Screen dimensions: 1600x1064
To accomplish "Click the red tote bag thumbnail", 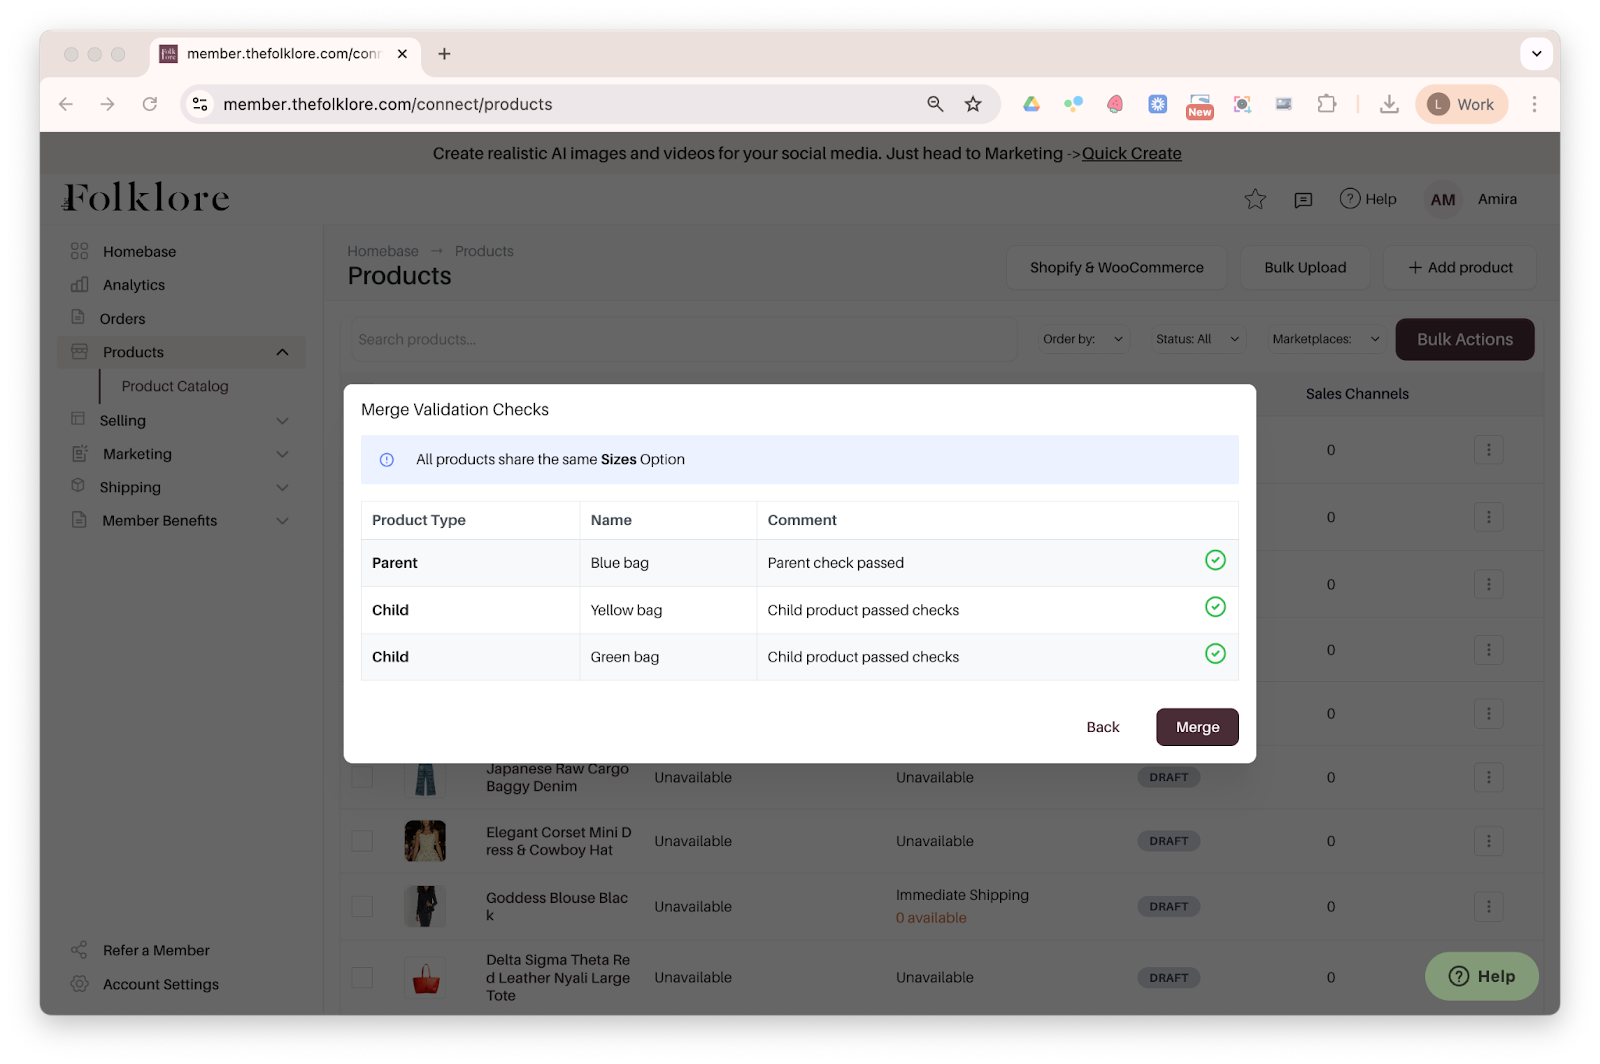I will [x=426, y=978].
